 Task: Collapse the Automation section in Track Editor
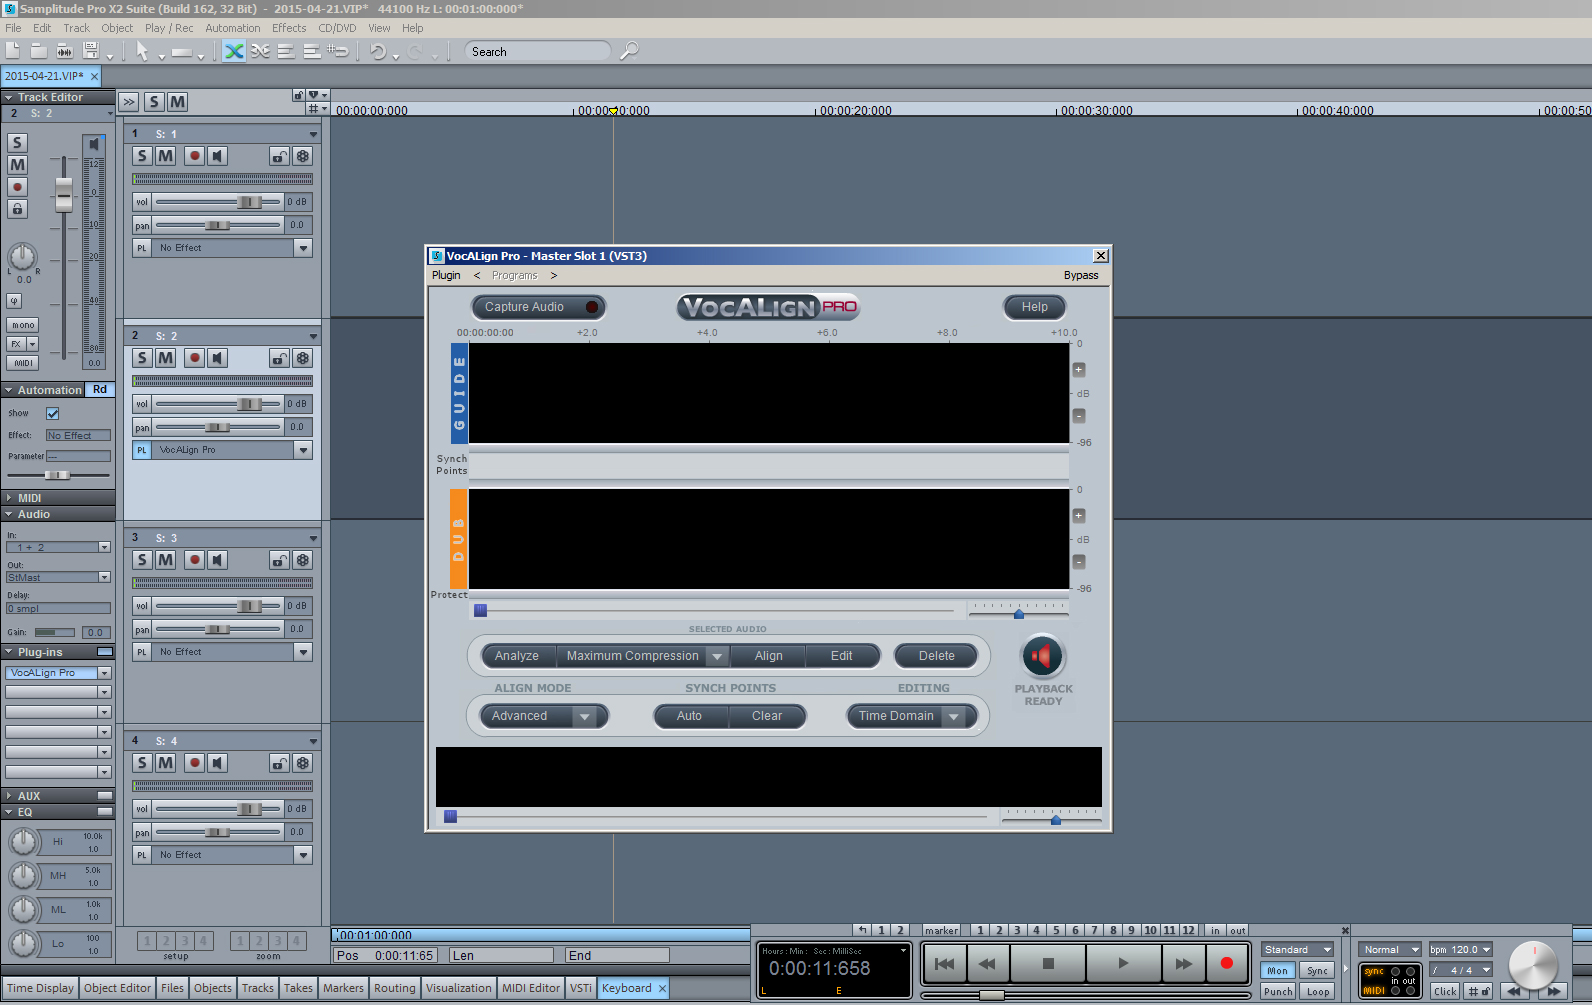8,390
